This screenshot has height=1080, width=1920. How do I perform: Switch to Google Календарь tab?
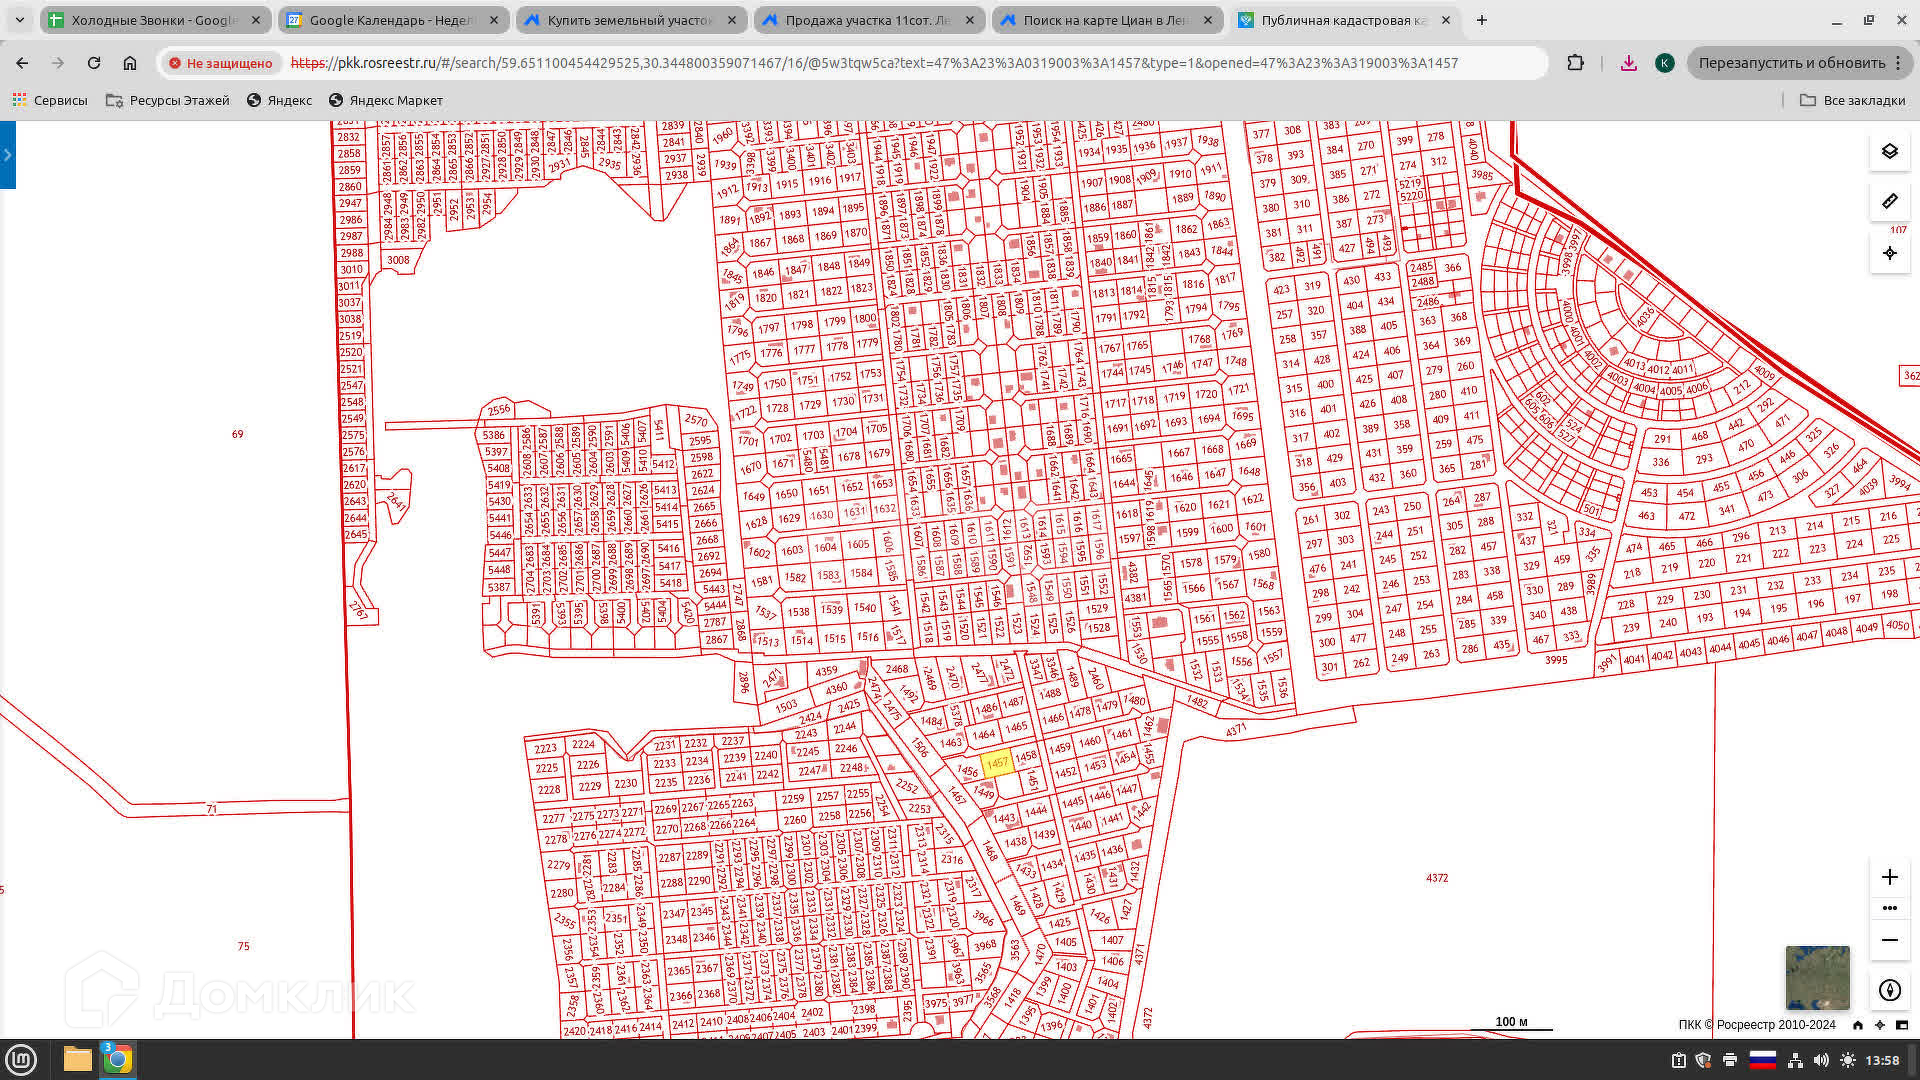click(390, 20)
